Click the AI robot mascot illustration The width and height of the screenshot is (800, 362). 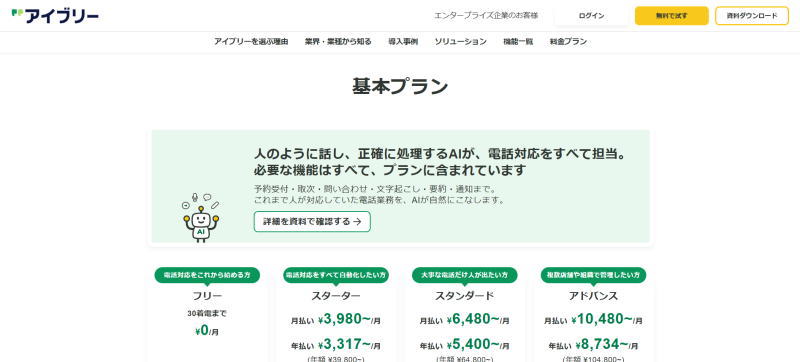[x=201, y=217]
